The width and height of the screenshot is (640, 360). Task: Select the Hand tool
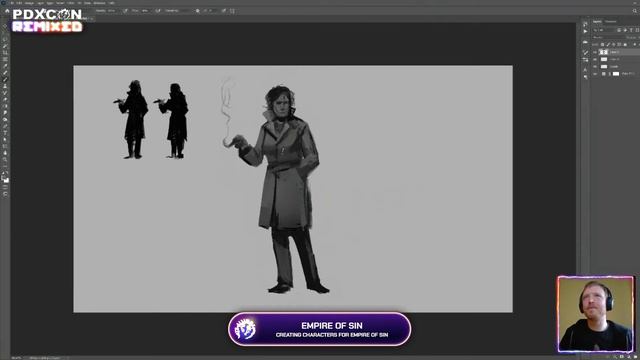coord(5,152)
